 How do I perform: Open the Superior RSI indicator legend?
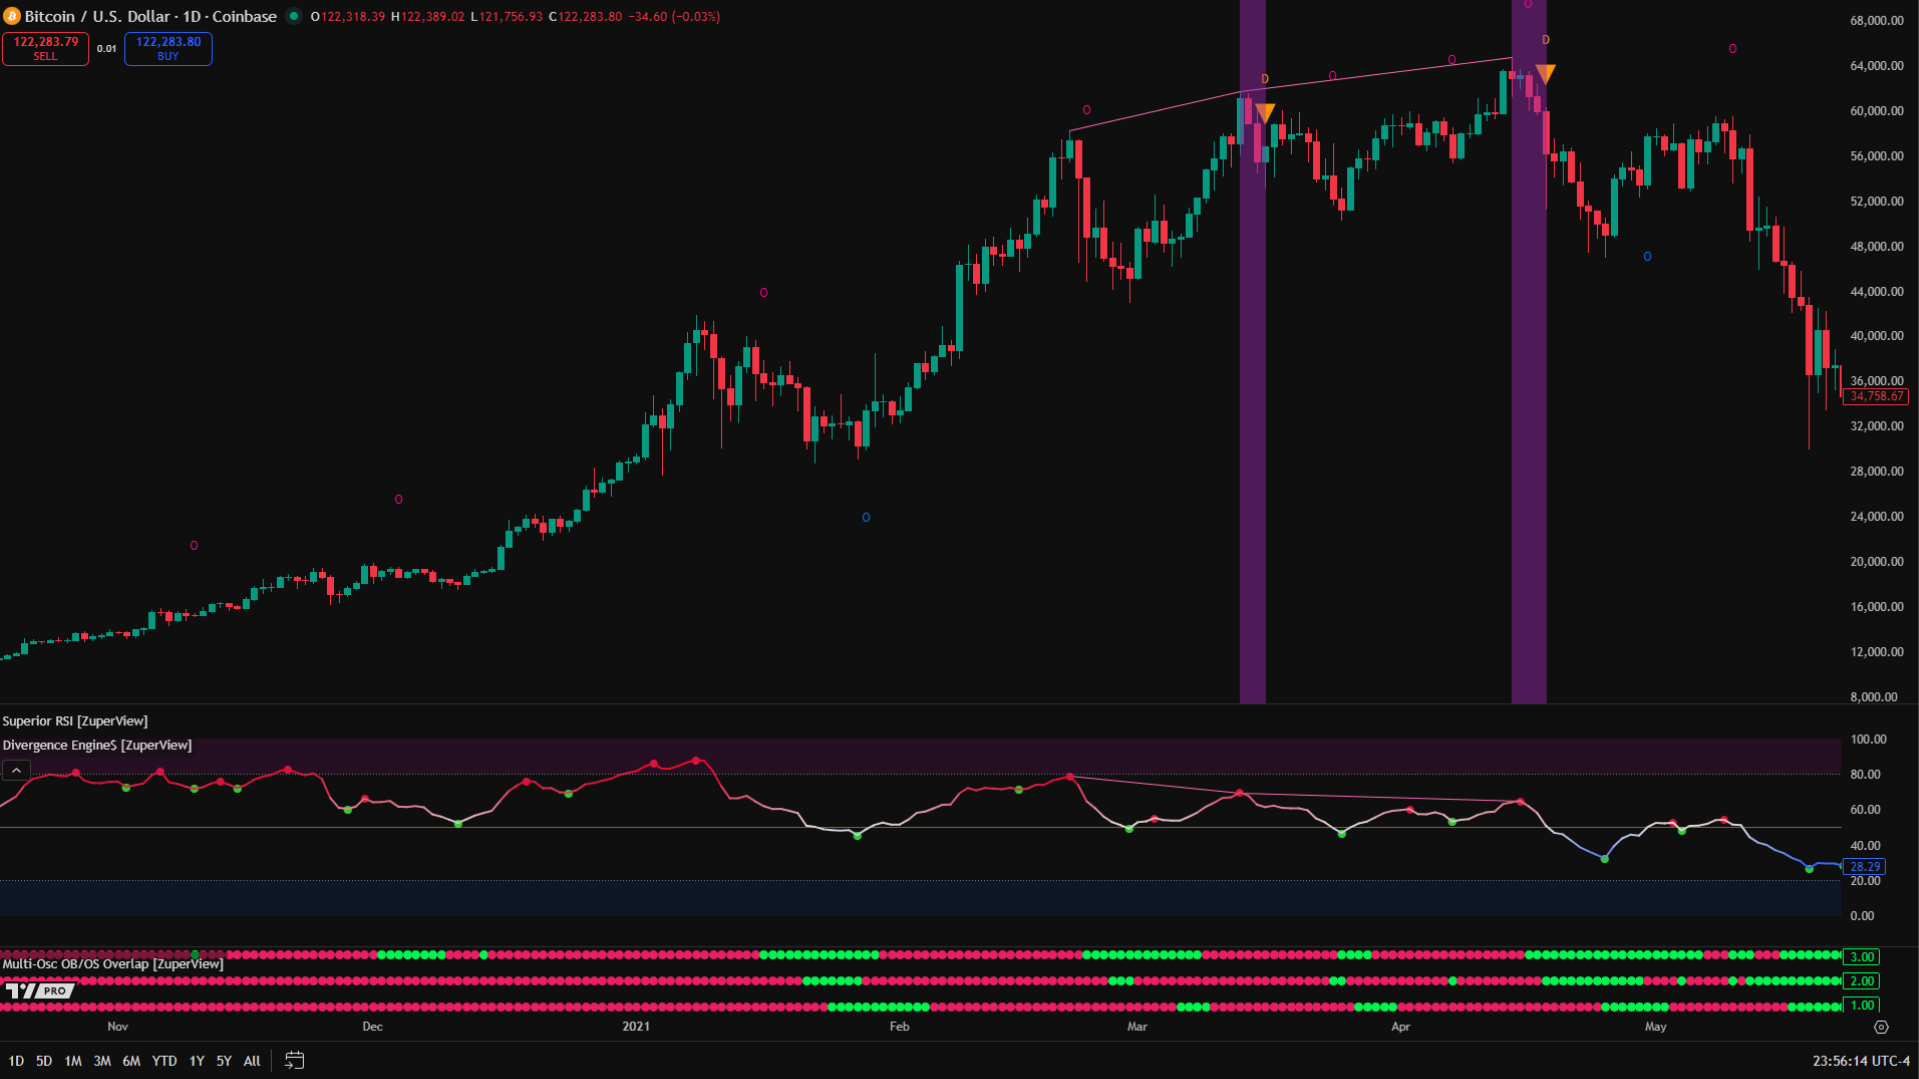(x=75, y=721)
